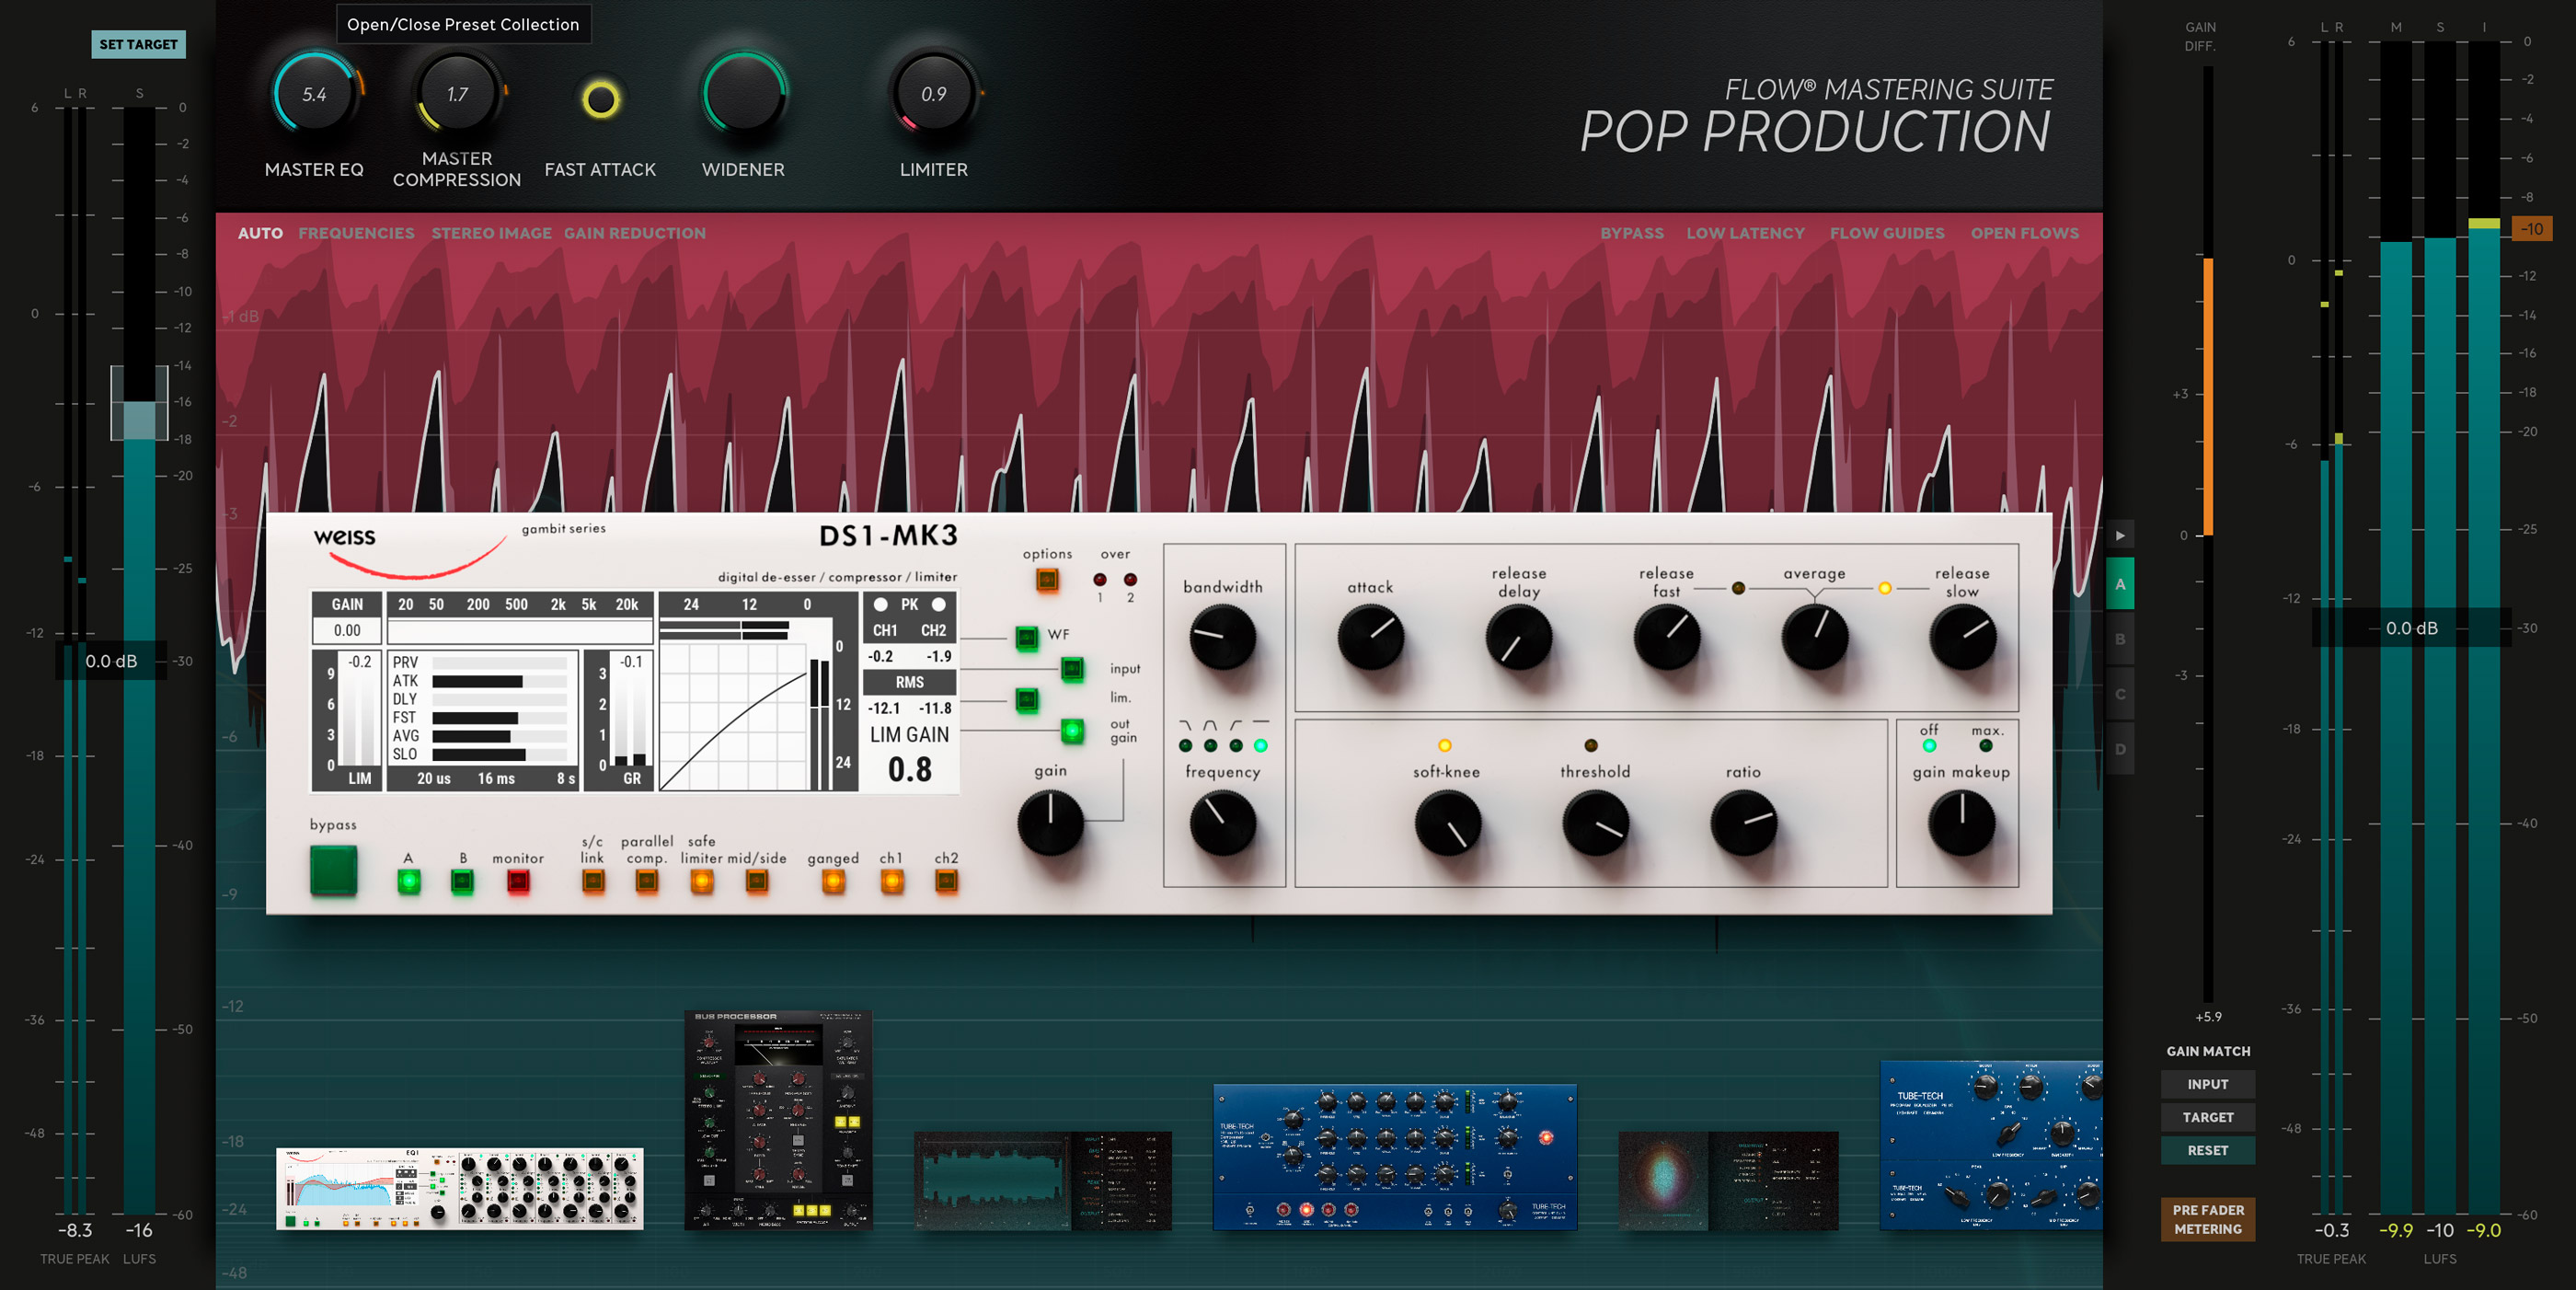Open the GAIN REDUCTION view tab
The height and width of the screenshot is (1290, 2576).
pos(634,233)
